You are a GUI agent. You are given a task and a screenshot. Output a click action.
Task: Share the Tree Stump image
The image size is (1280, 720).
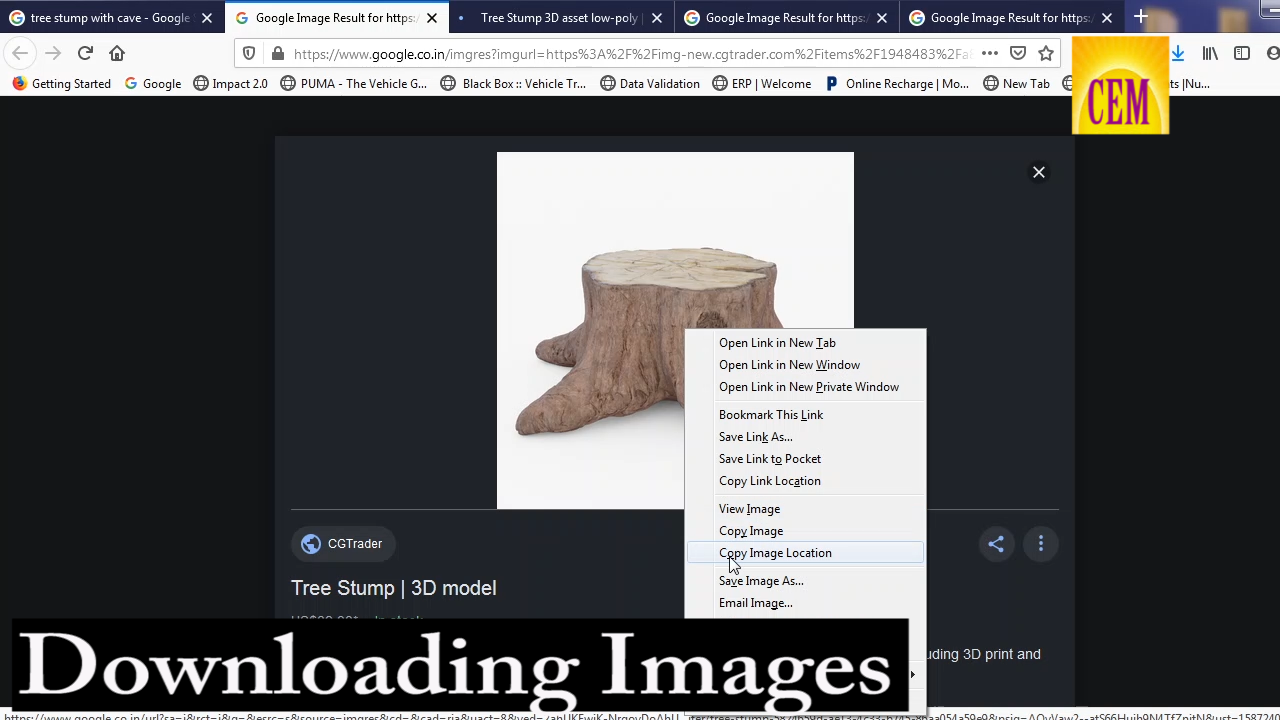996,544
